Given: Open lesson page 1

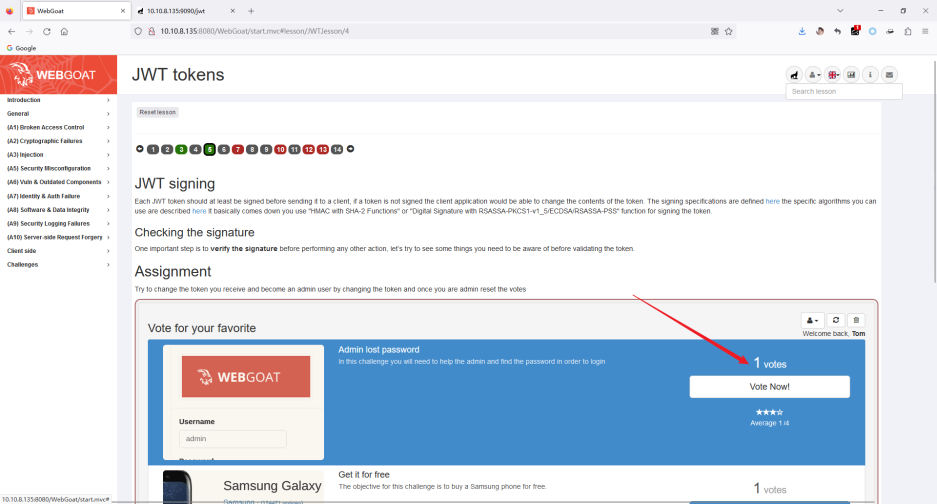Looking at the screenshot, I should [153, 149].
